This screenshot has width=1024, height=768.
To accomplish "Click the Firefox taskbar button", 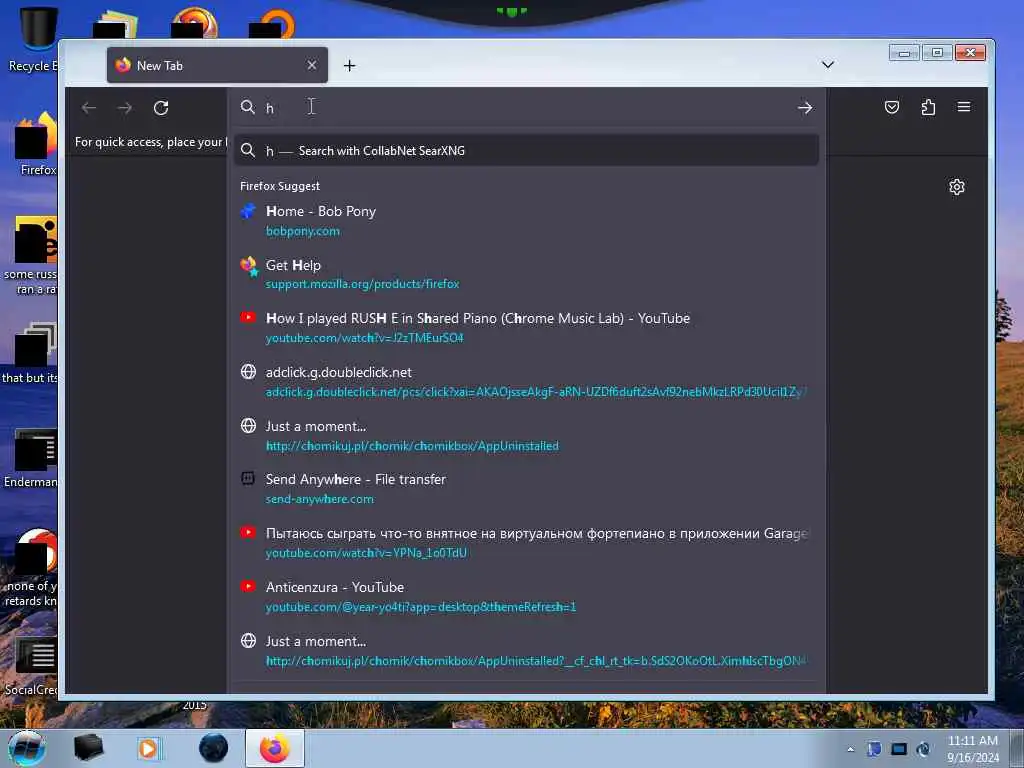I will click(275, 748).
